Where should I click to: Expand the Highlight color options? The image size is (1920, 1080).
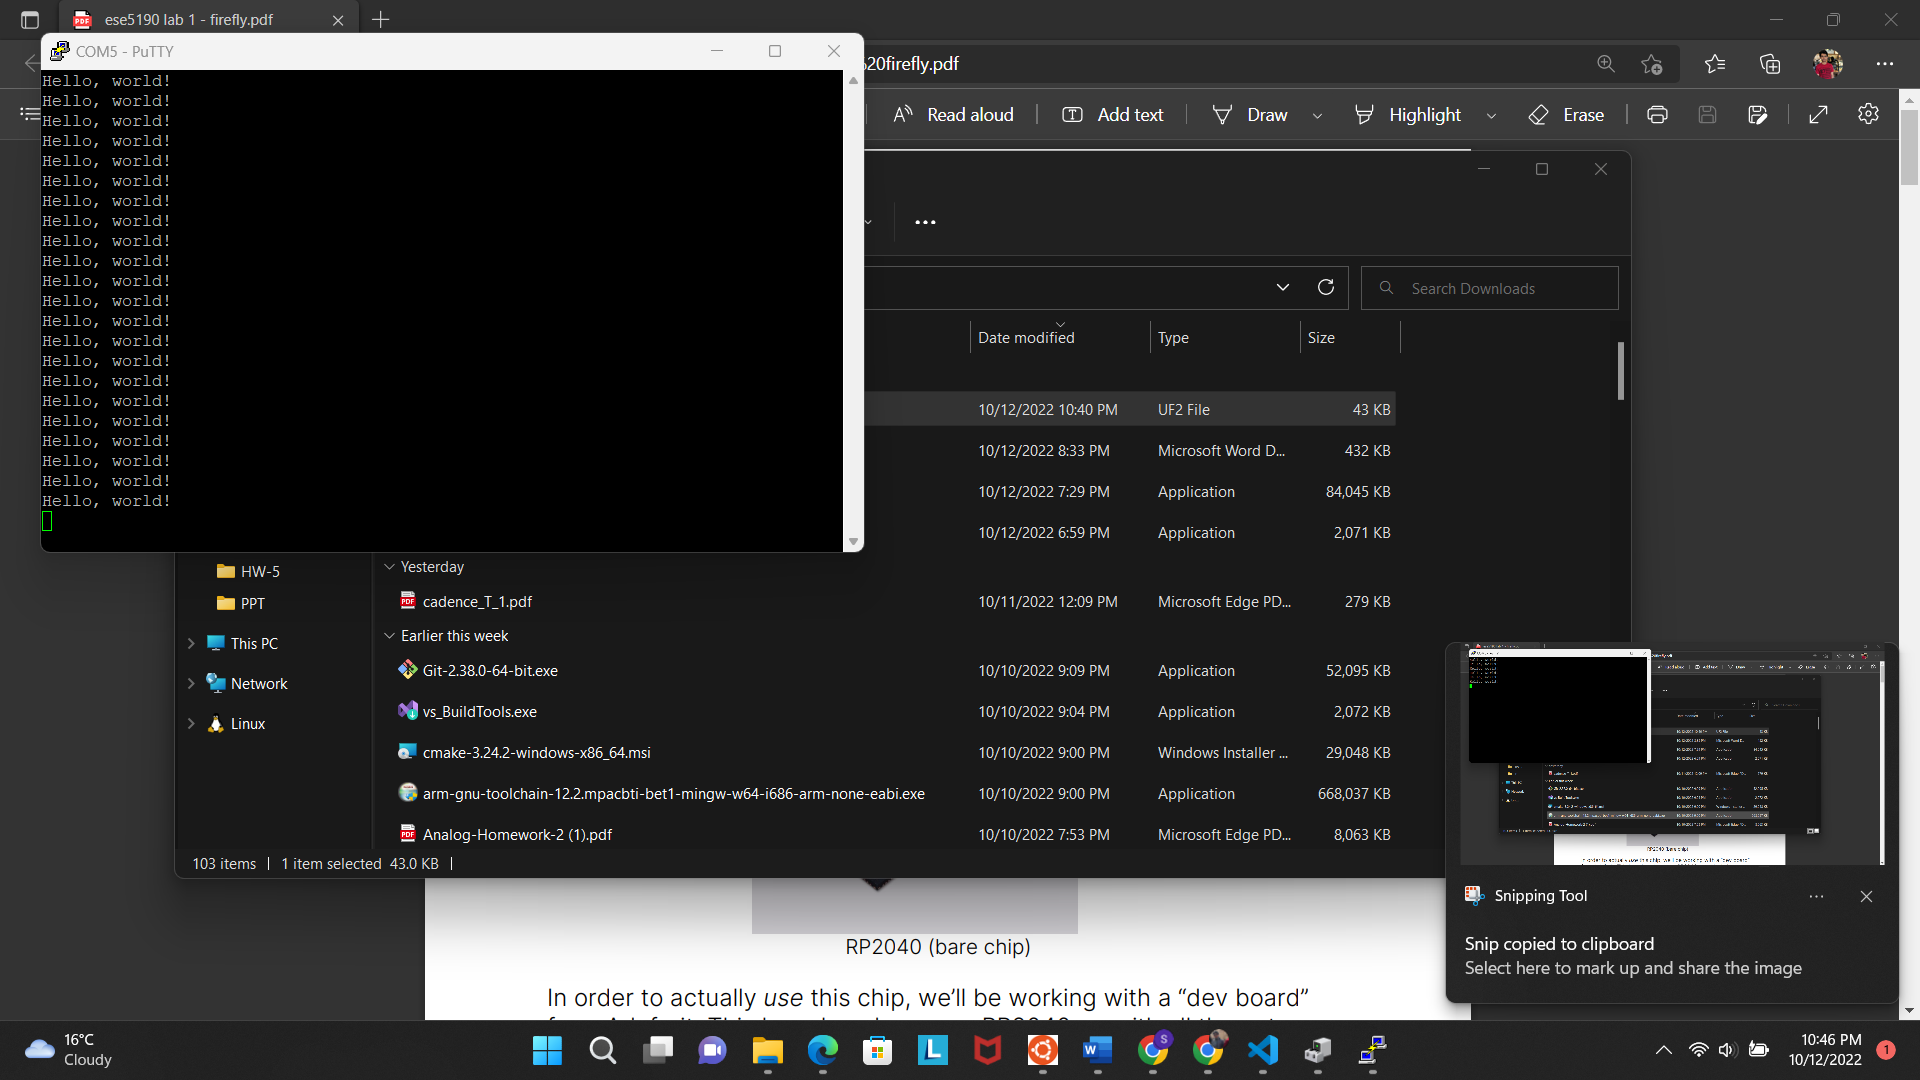pyautogui.click(x=1491, y=115)
